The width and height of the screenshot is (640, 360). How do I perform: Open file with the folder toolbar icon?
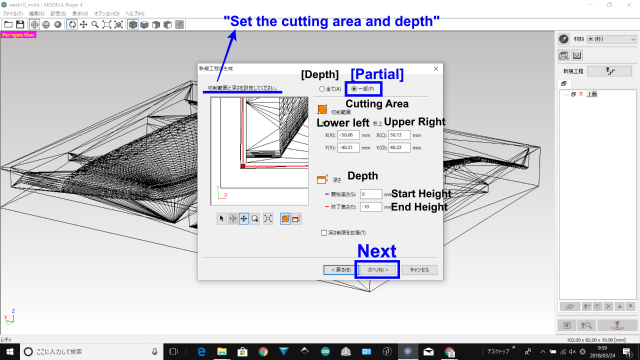pyautogui.click(x=8, y=24)
